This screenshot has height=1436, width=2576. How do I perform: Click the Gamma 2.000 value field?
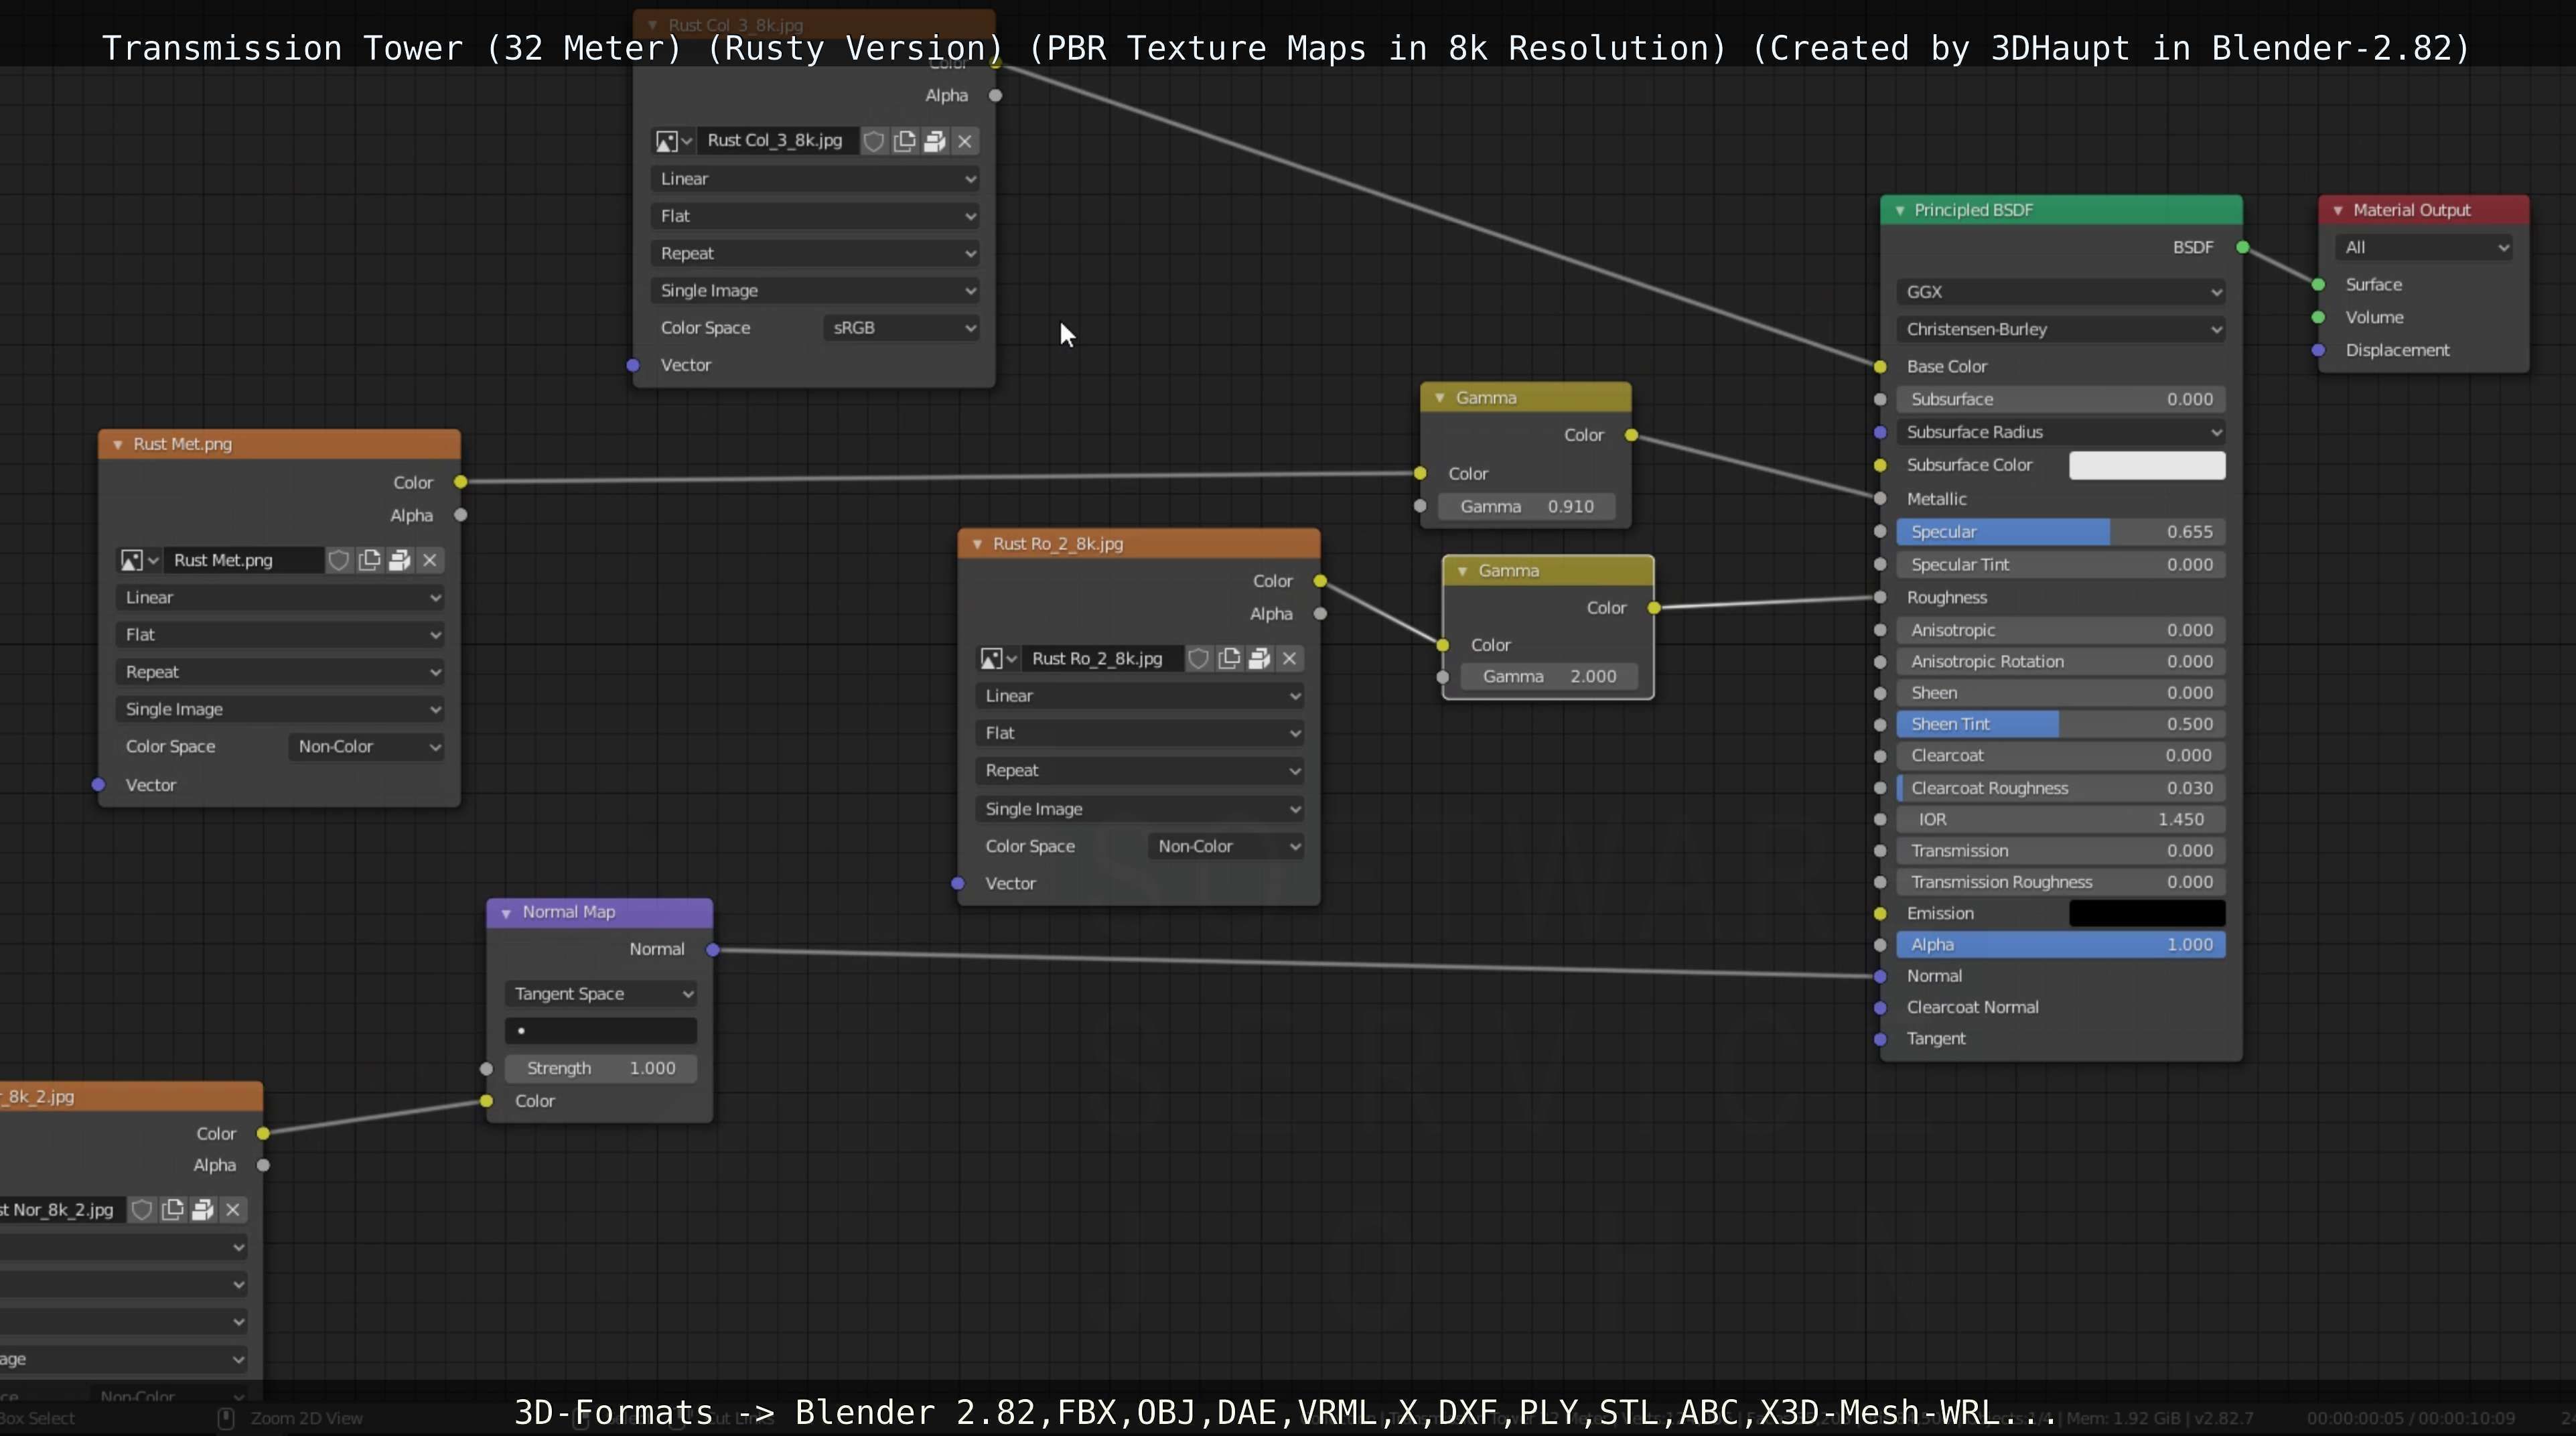1548,676
